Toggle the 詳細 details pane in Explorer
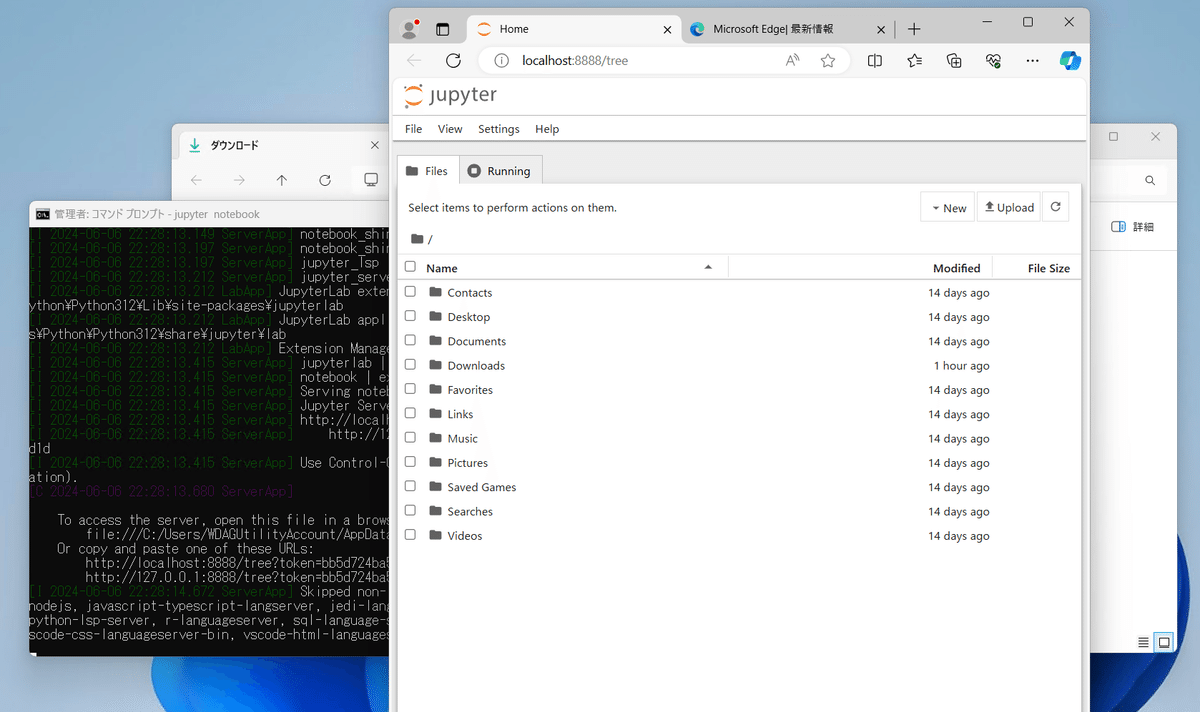 [1132, 227]
